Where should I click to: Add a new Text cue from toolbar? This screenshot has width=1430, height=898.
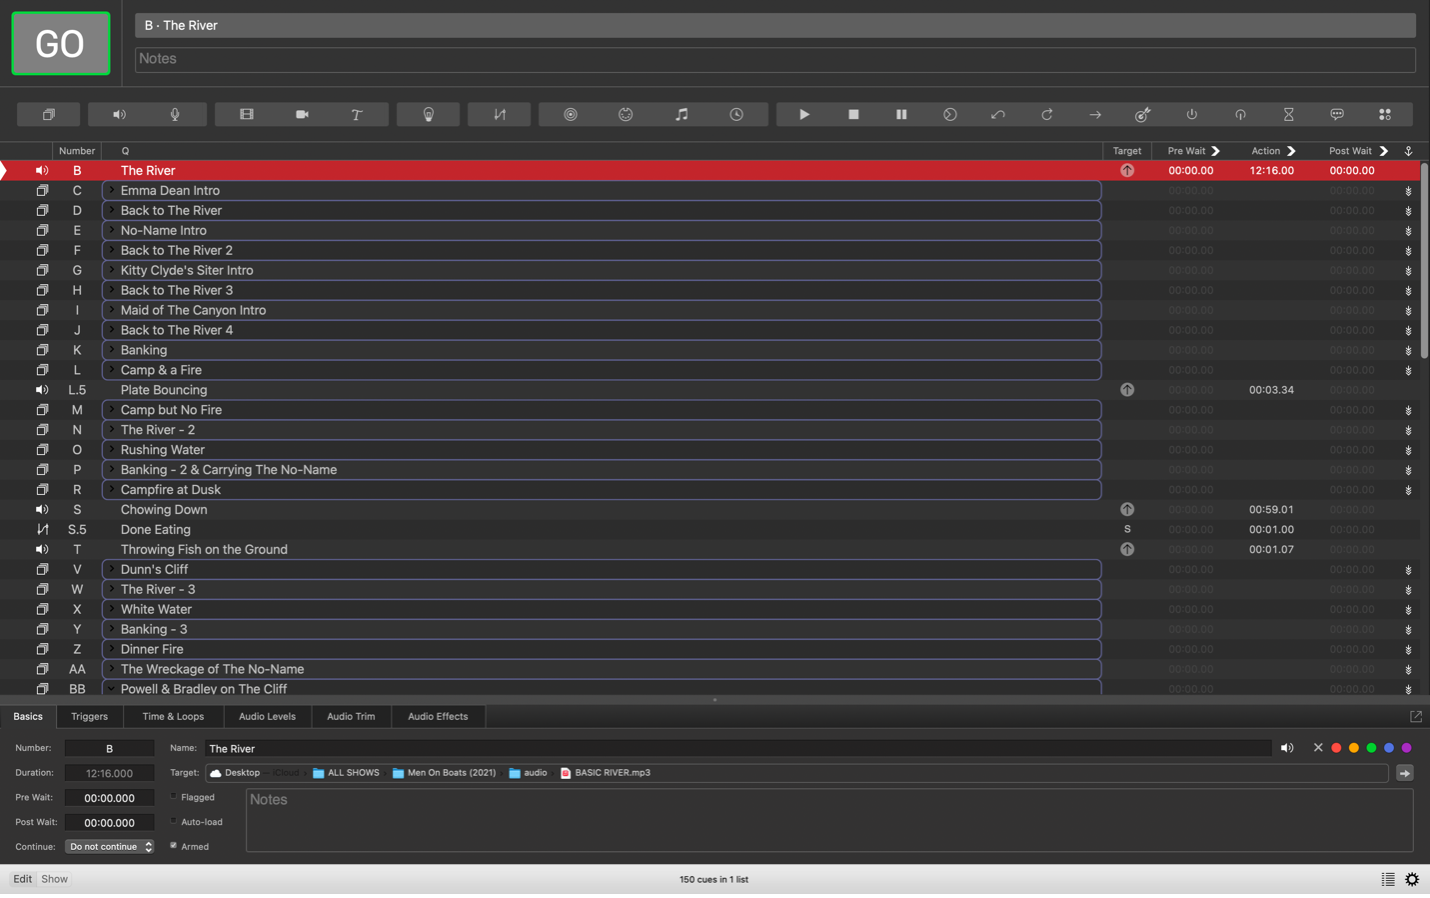tap(357, 115)
